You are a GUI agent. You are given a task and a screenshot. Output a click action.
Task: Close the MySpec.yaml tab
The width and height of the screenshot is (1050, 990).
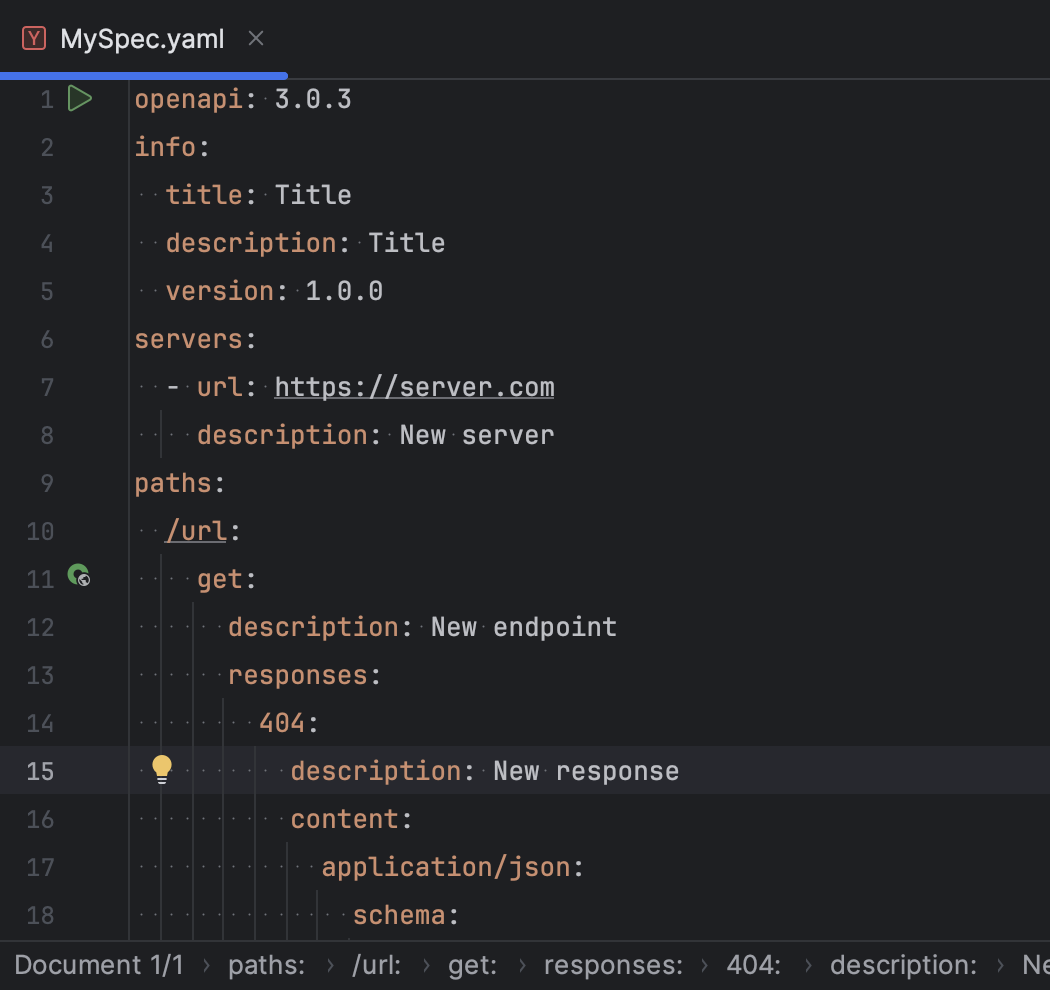coord(255,38)
